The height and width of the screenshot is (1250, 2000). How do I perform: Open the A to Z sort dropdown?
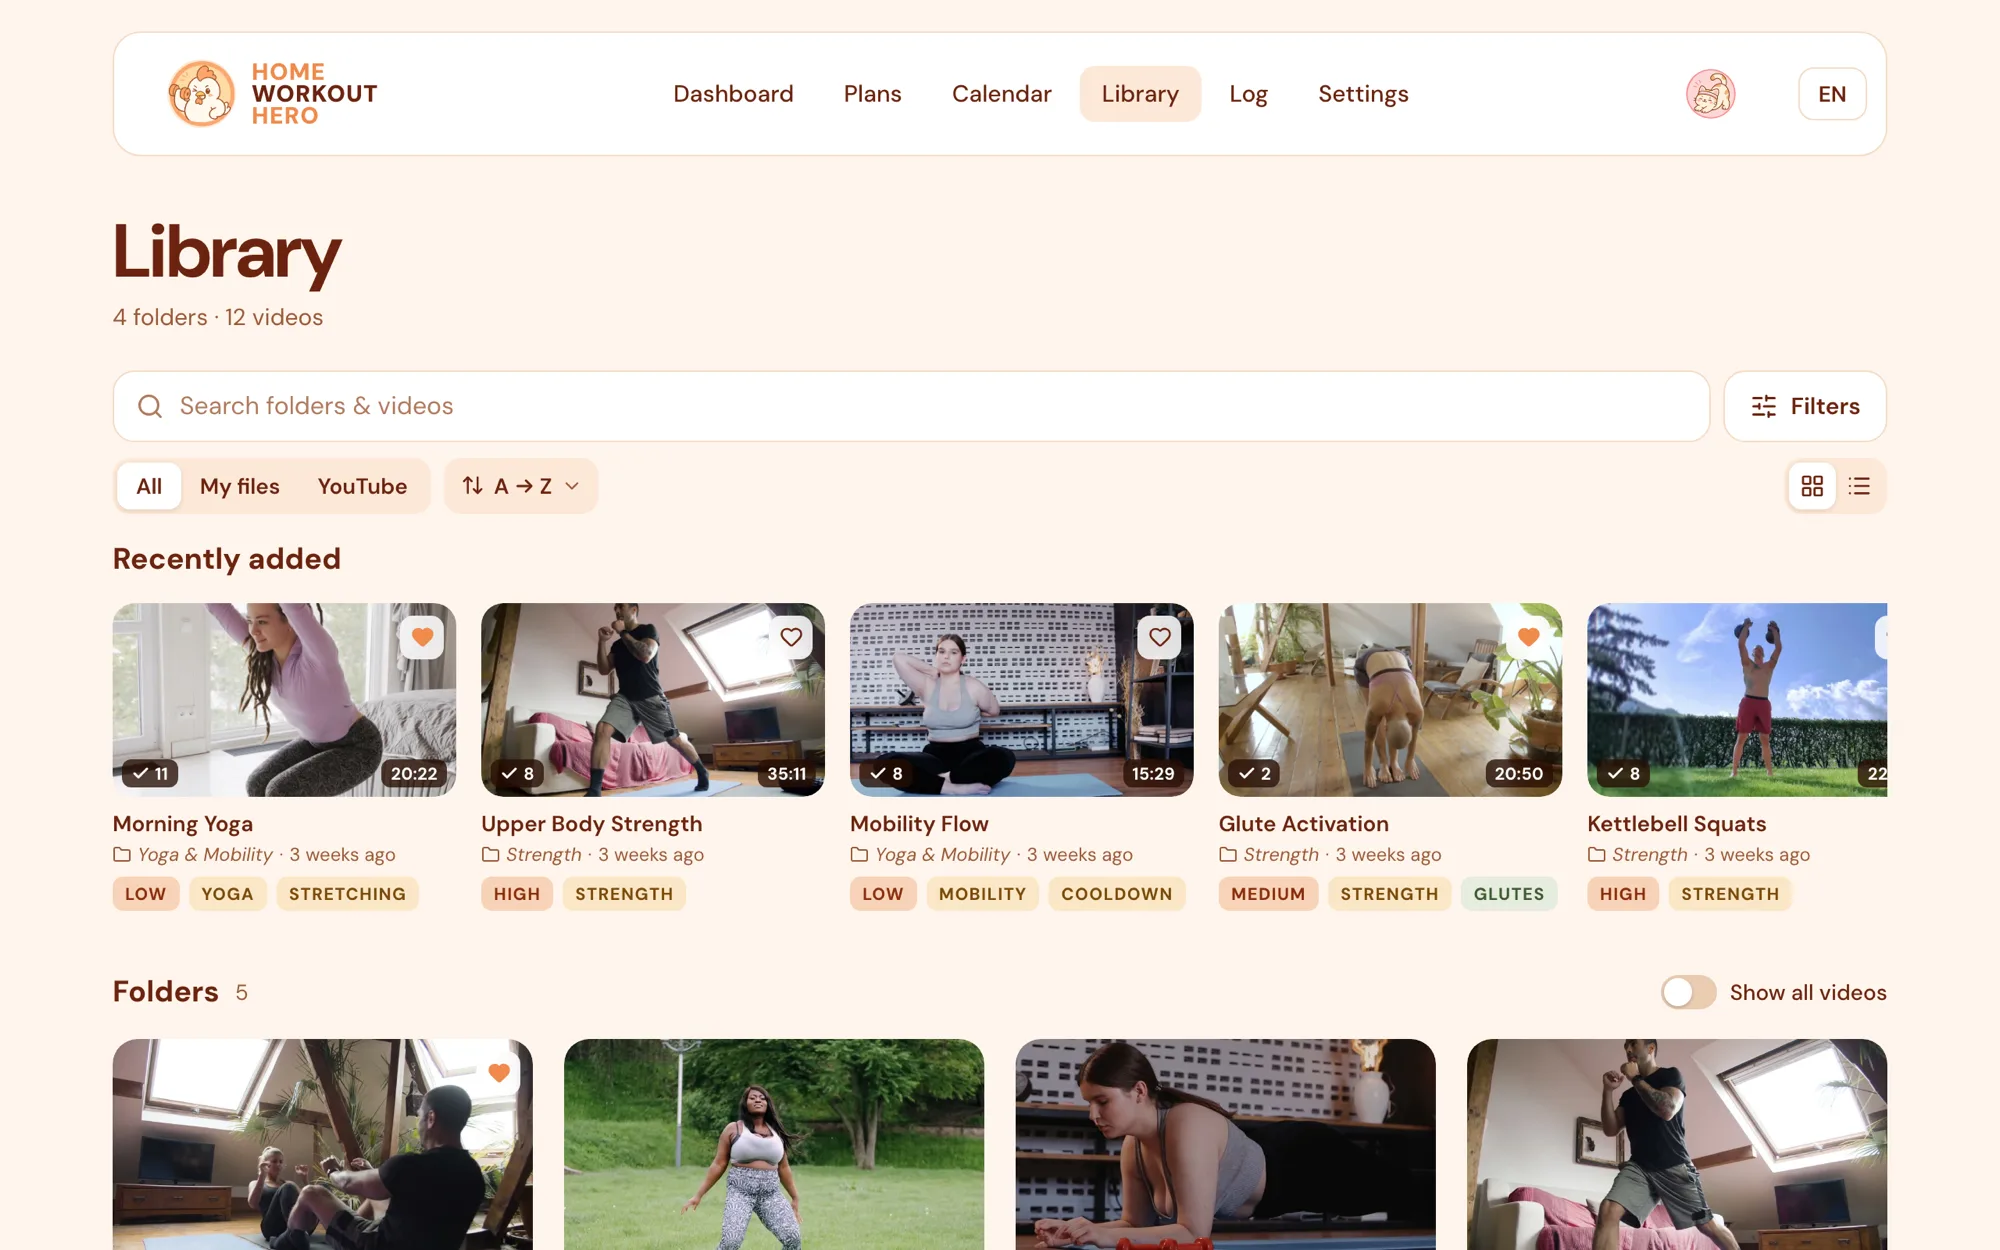pos(521,486)
